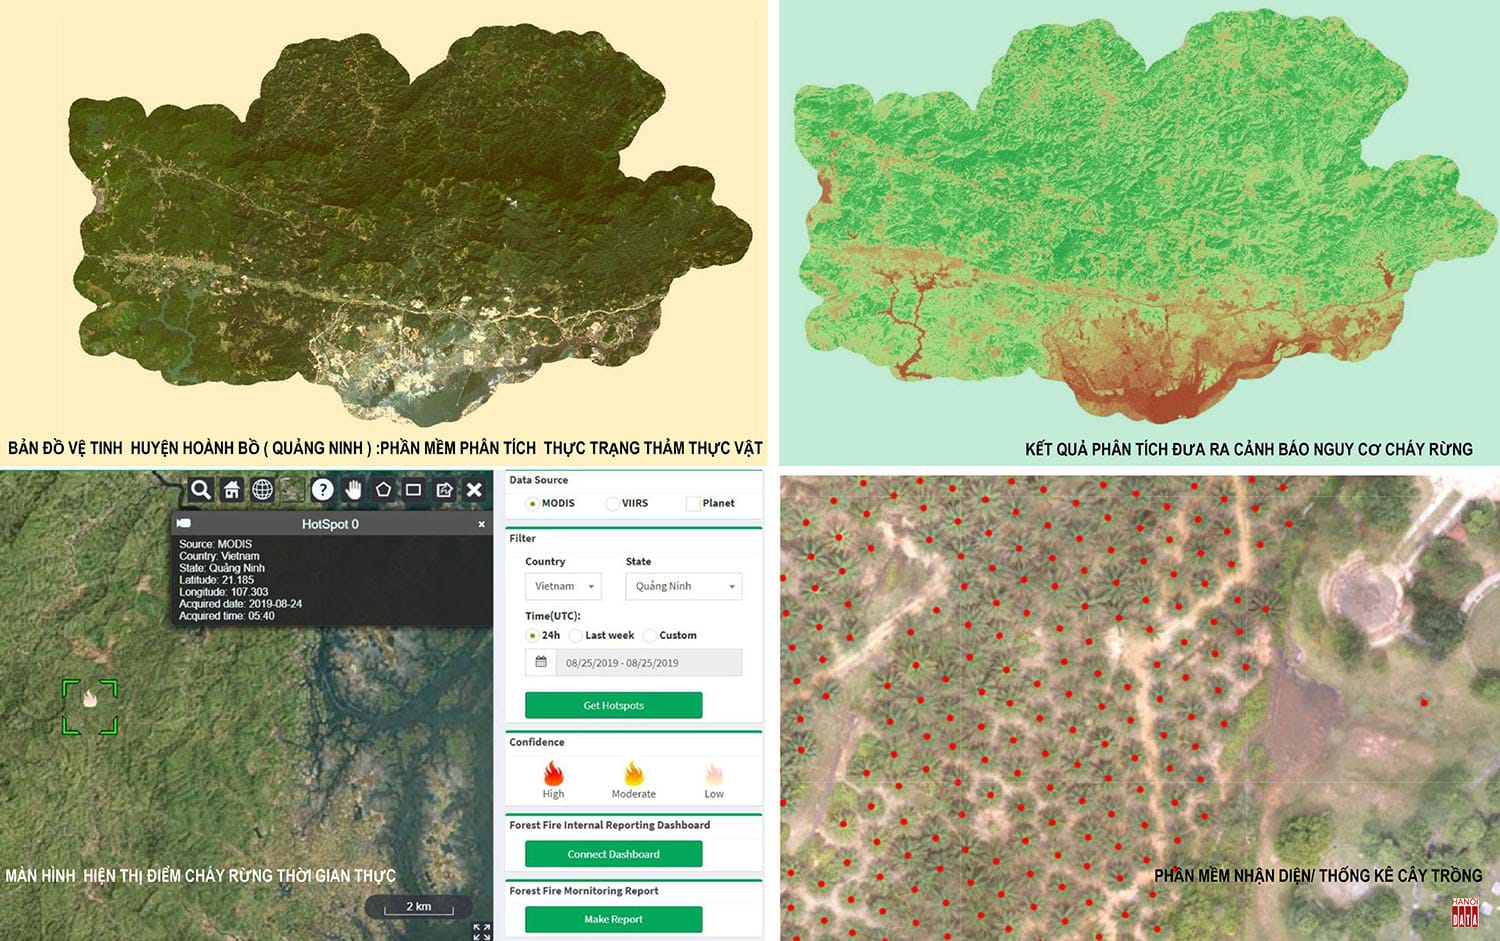Viewport: 1500px width, 941px height.
Task: Select the polygon draw tool
Action: (383, 489)
